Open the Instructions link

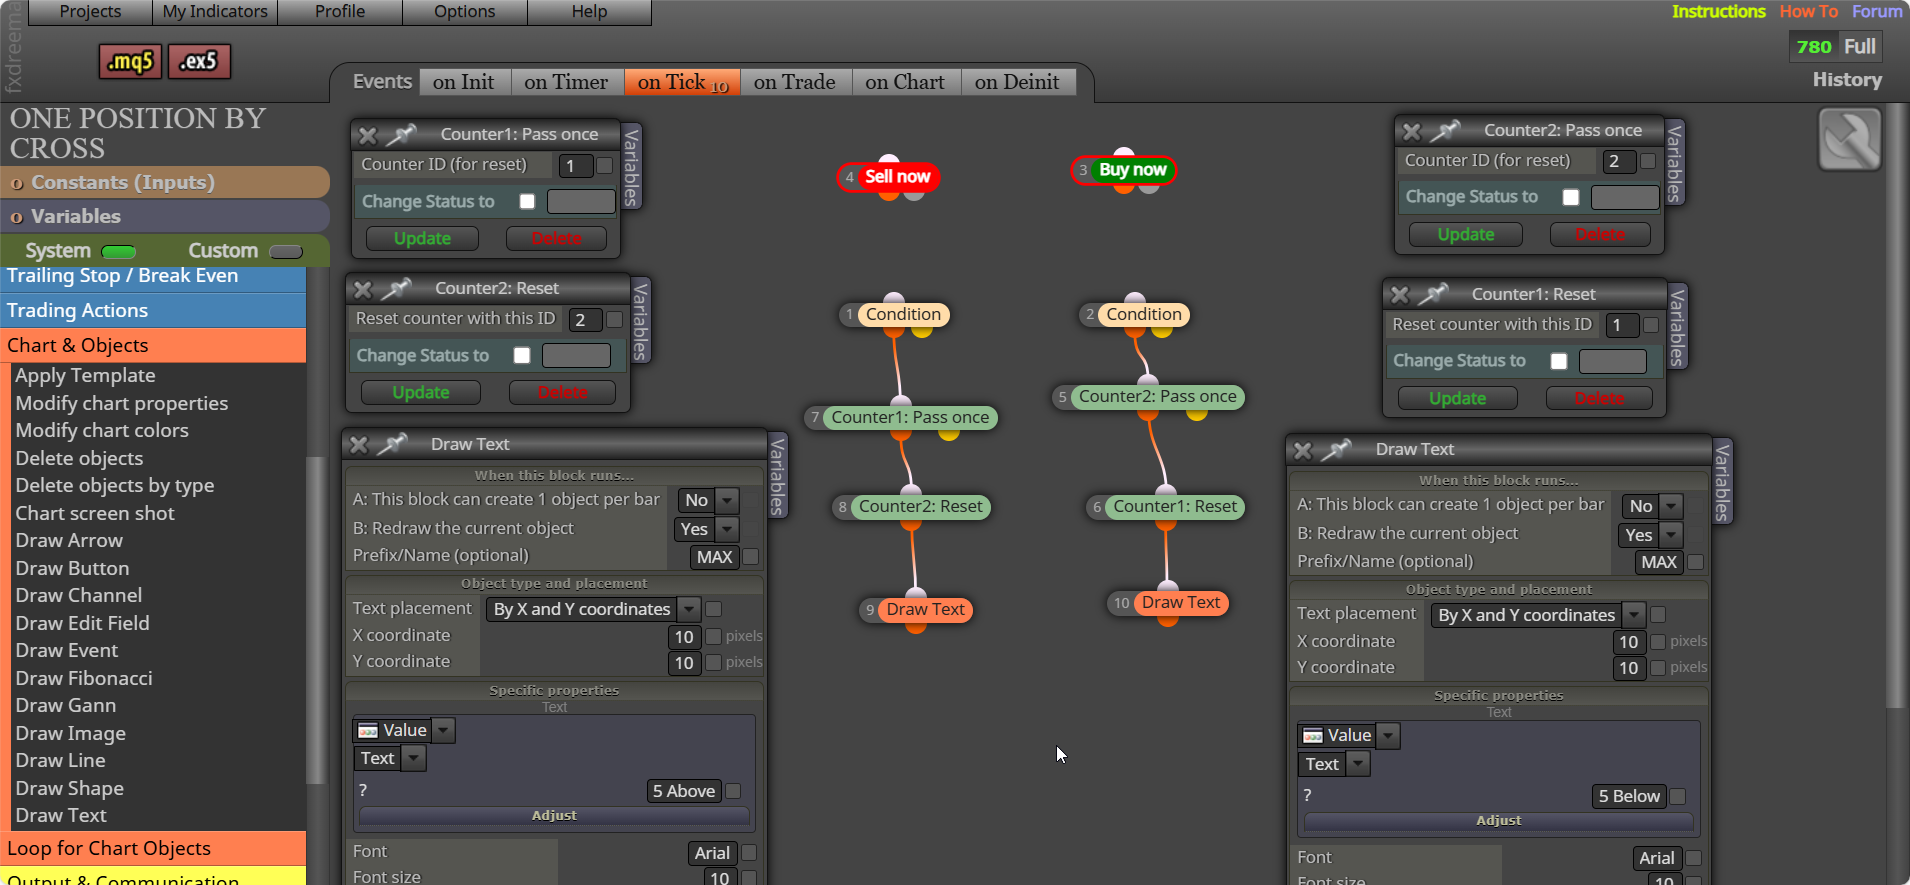pos(1719,12)
